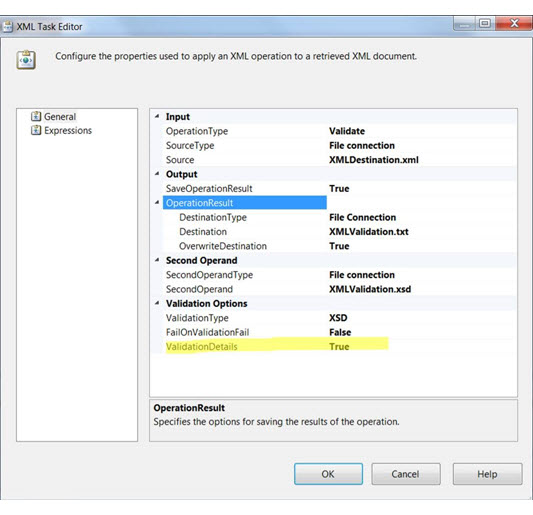Image resolution: width=533 pixels, height=515 pixels.
Task: Open the General page
Action: click(60, 117)
